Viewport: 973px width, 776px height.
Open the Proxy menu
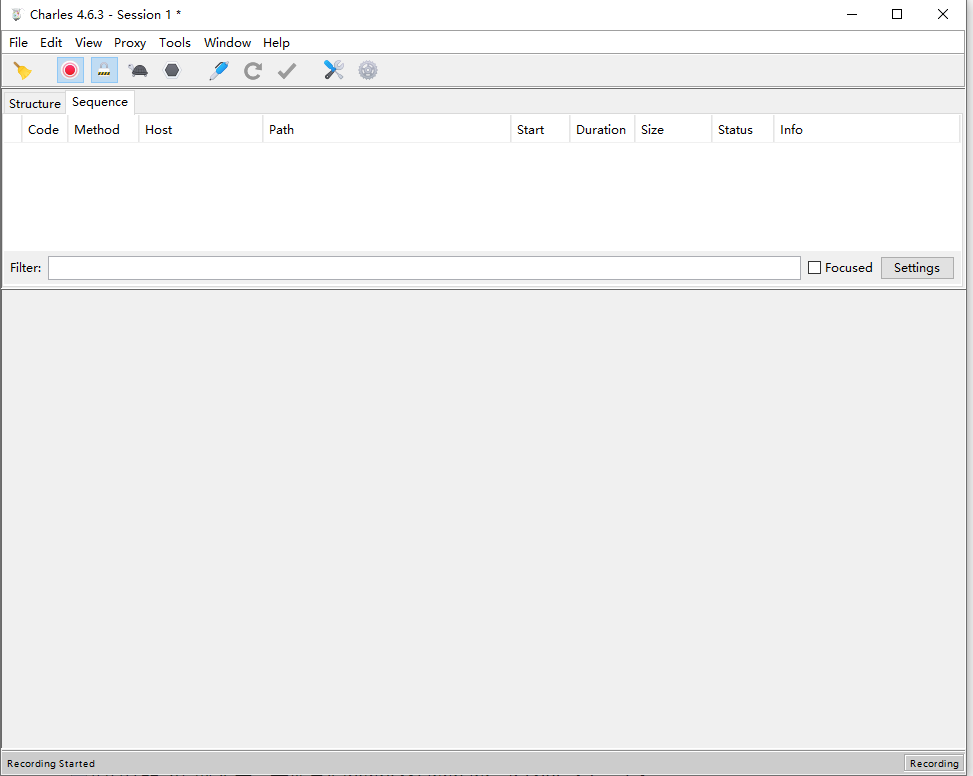click(130, 43)
